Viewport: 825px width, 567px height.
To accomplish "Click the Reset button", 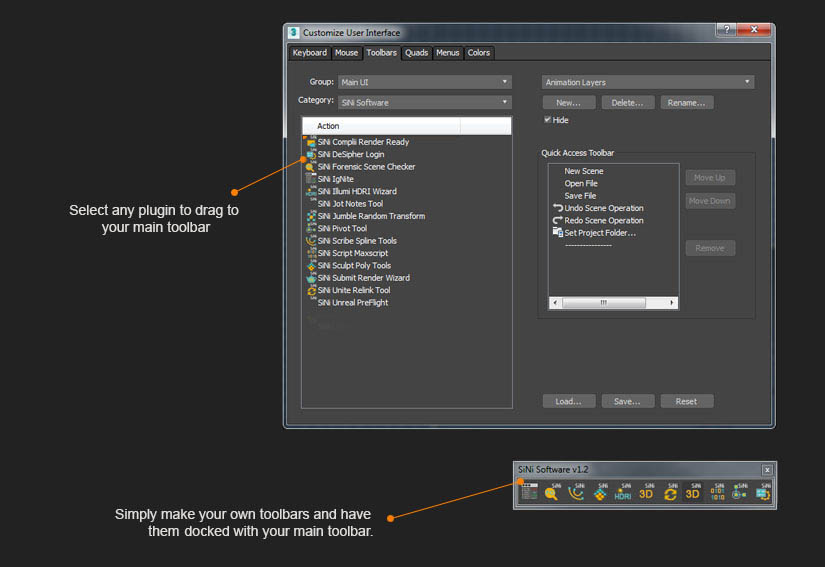I will [687, 401].
